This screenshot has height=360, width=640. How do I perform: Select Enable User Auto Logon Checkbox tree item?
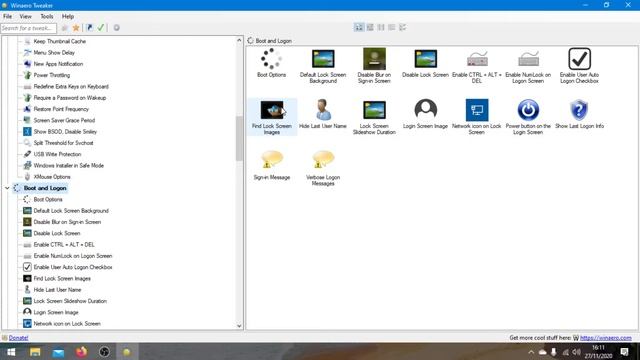click(x=73, y=267)
